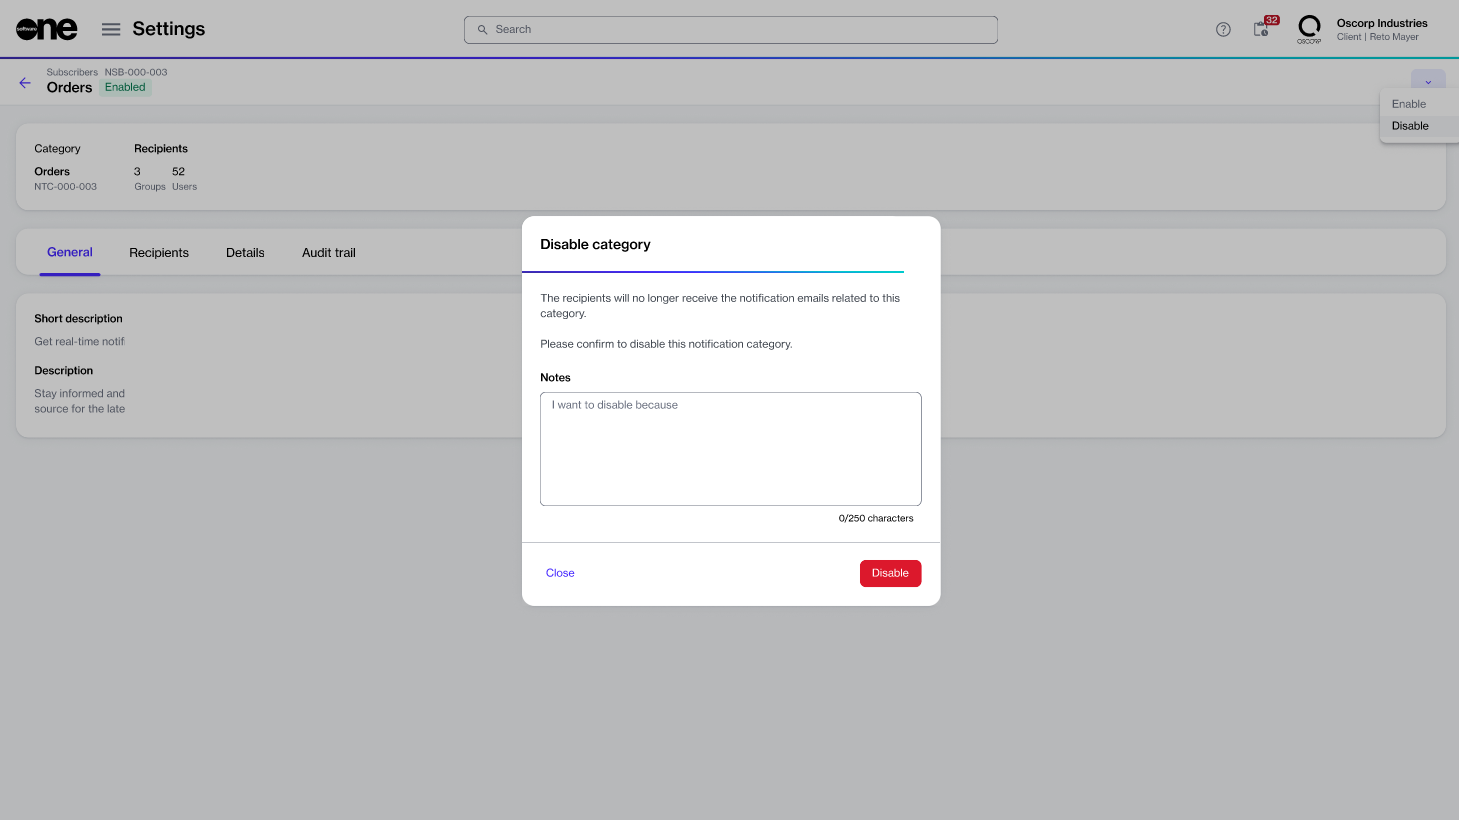Viewport: 1459px width, 820px height.
Task: Open the help question mark icon
Action: point(1223,29)
